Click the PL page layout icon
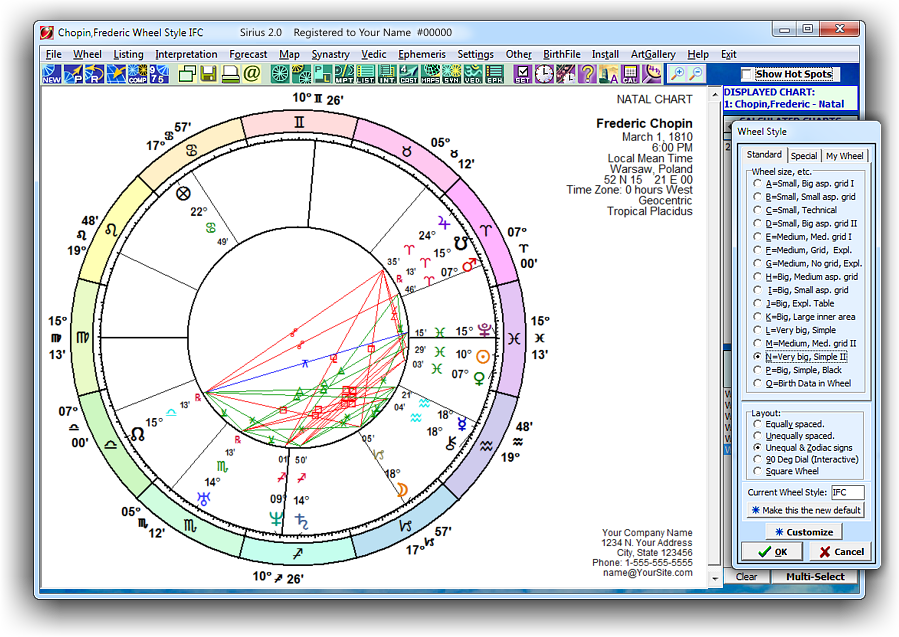This screenshot has width=899, height=637. 322,74
